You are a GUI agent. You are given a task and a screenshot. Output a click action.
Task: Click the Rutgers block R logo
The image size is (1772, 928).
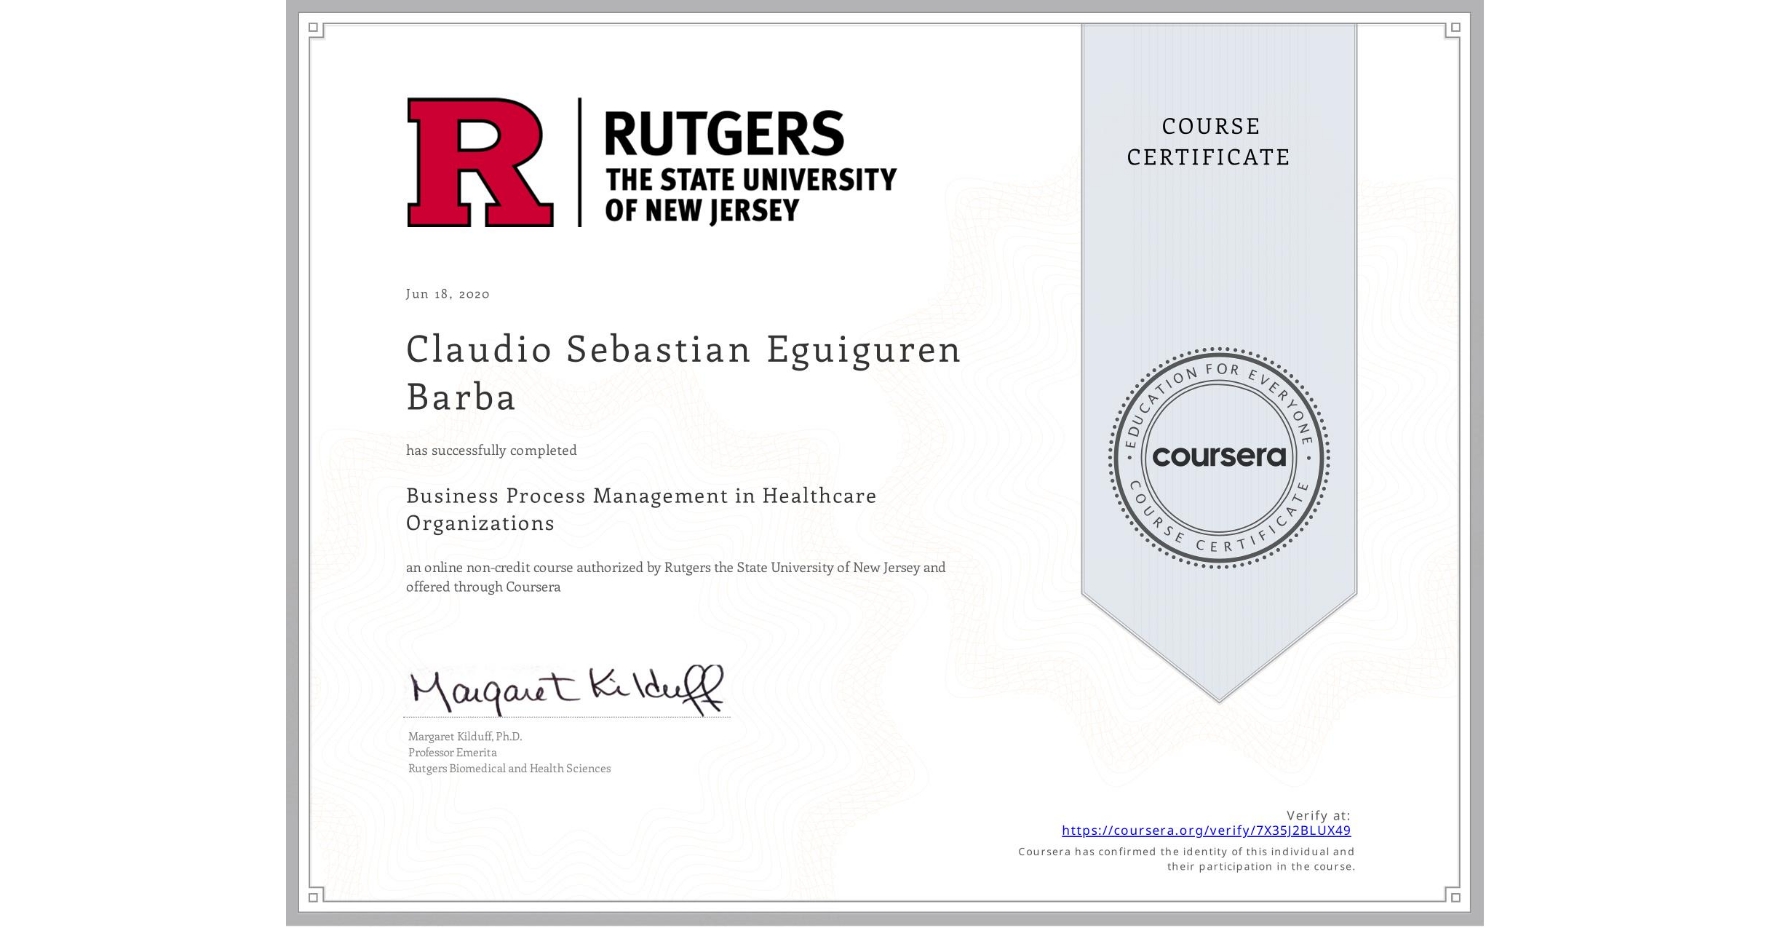pyautogui.click(x=480, y=160)
